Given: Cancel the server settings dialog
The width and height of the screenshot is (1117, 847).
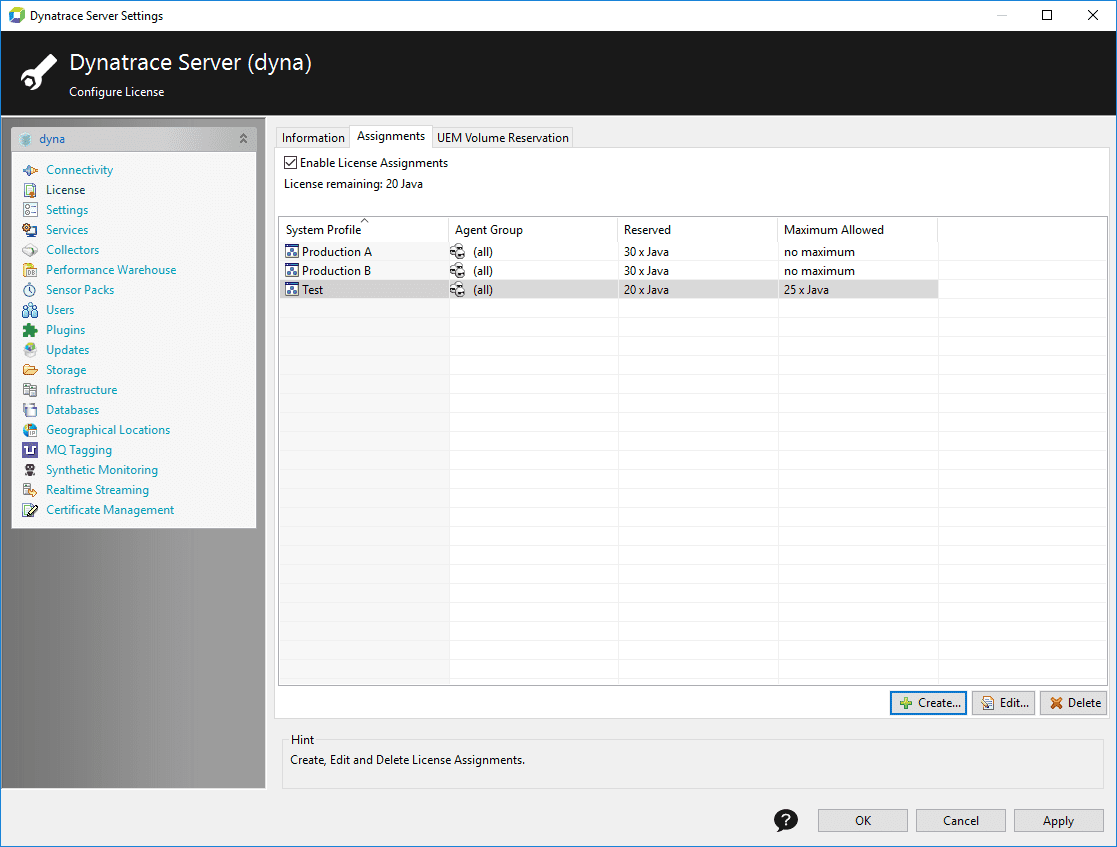Looking at the screenshot, I should click(x=960, y=821).
